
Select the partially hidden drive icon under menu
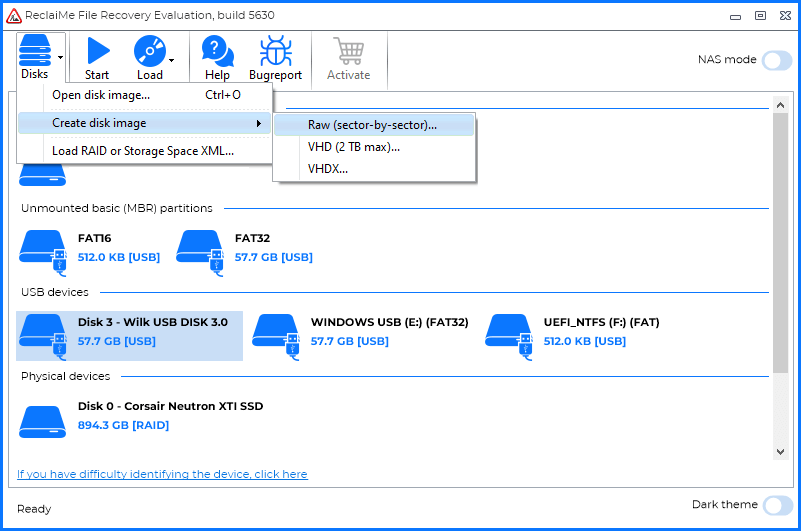coord(43,175)
